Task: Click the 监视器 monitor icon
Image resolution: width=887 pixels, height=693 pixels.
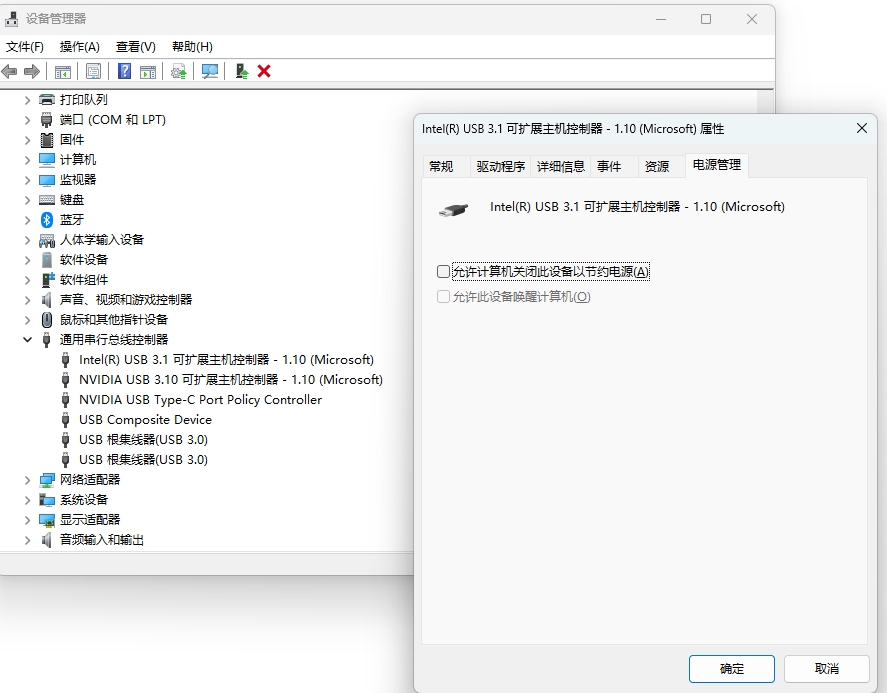Action: (x=47, y=180)
